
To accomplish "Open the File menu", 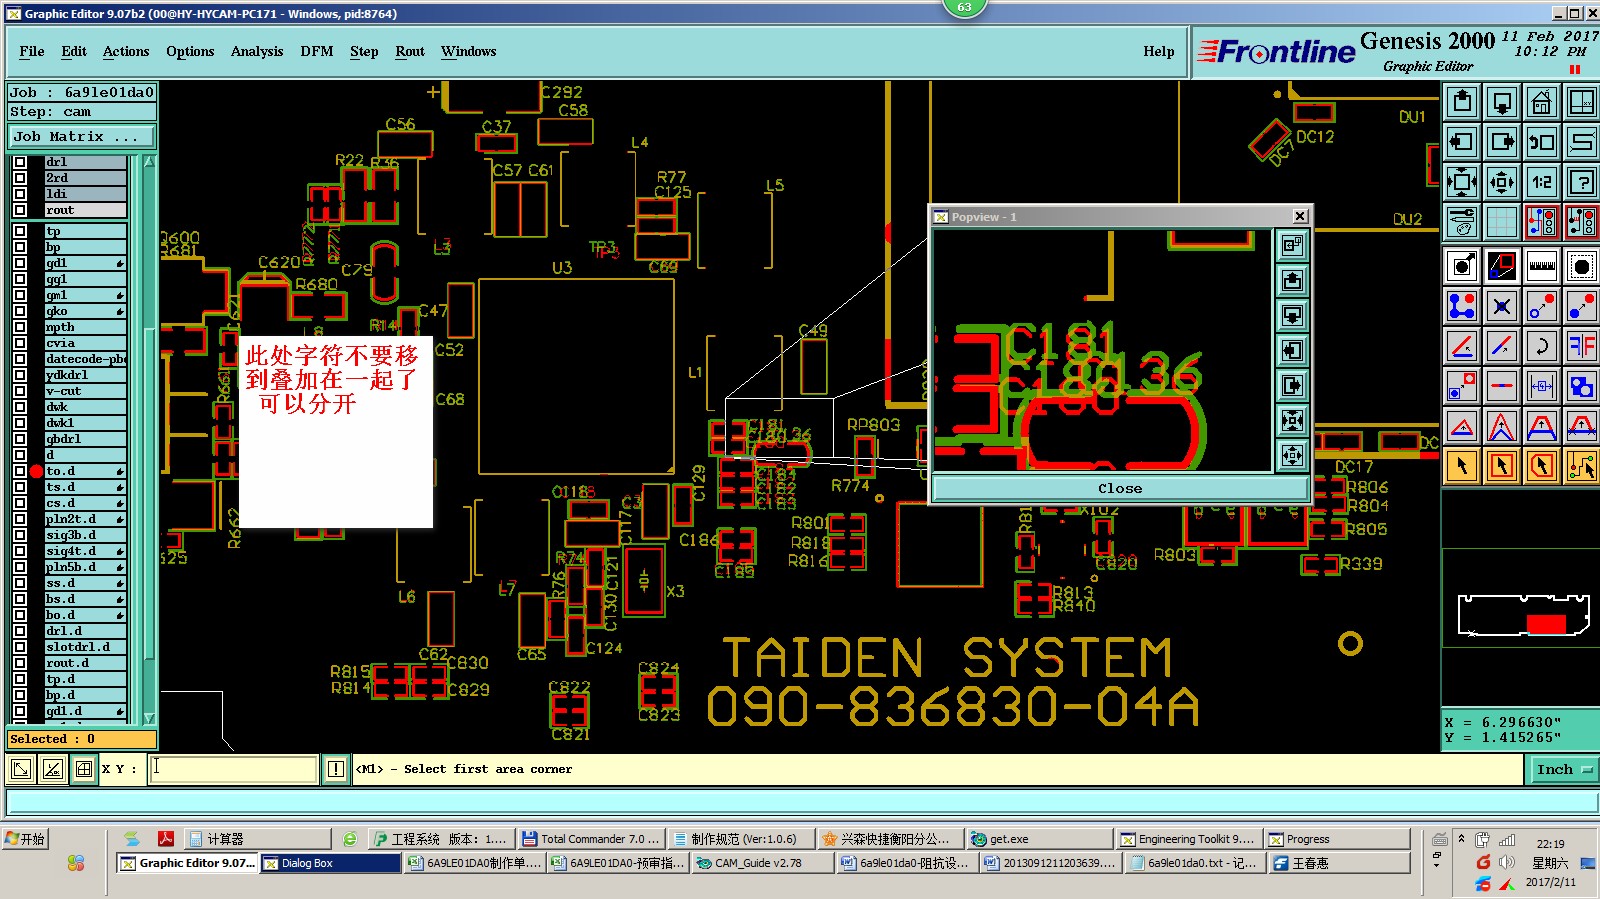I will tap(32, 51).
